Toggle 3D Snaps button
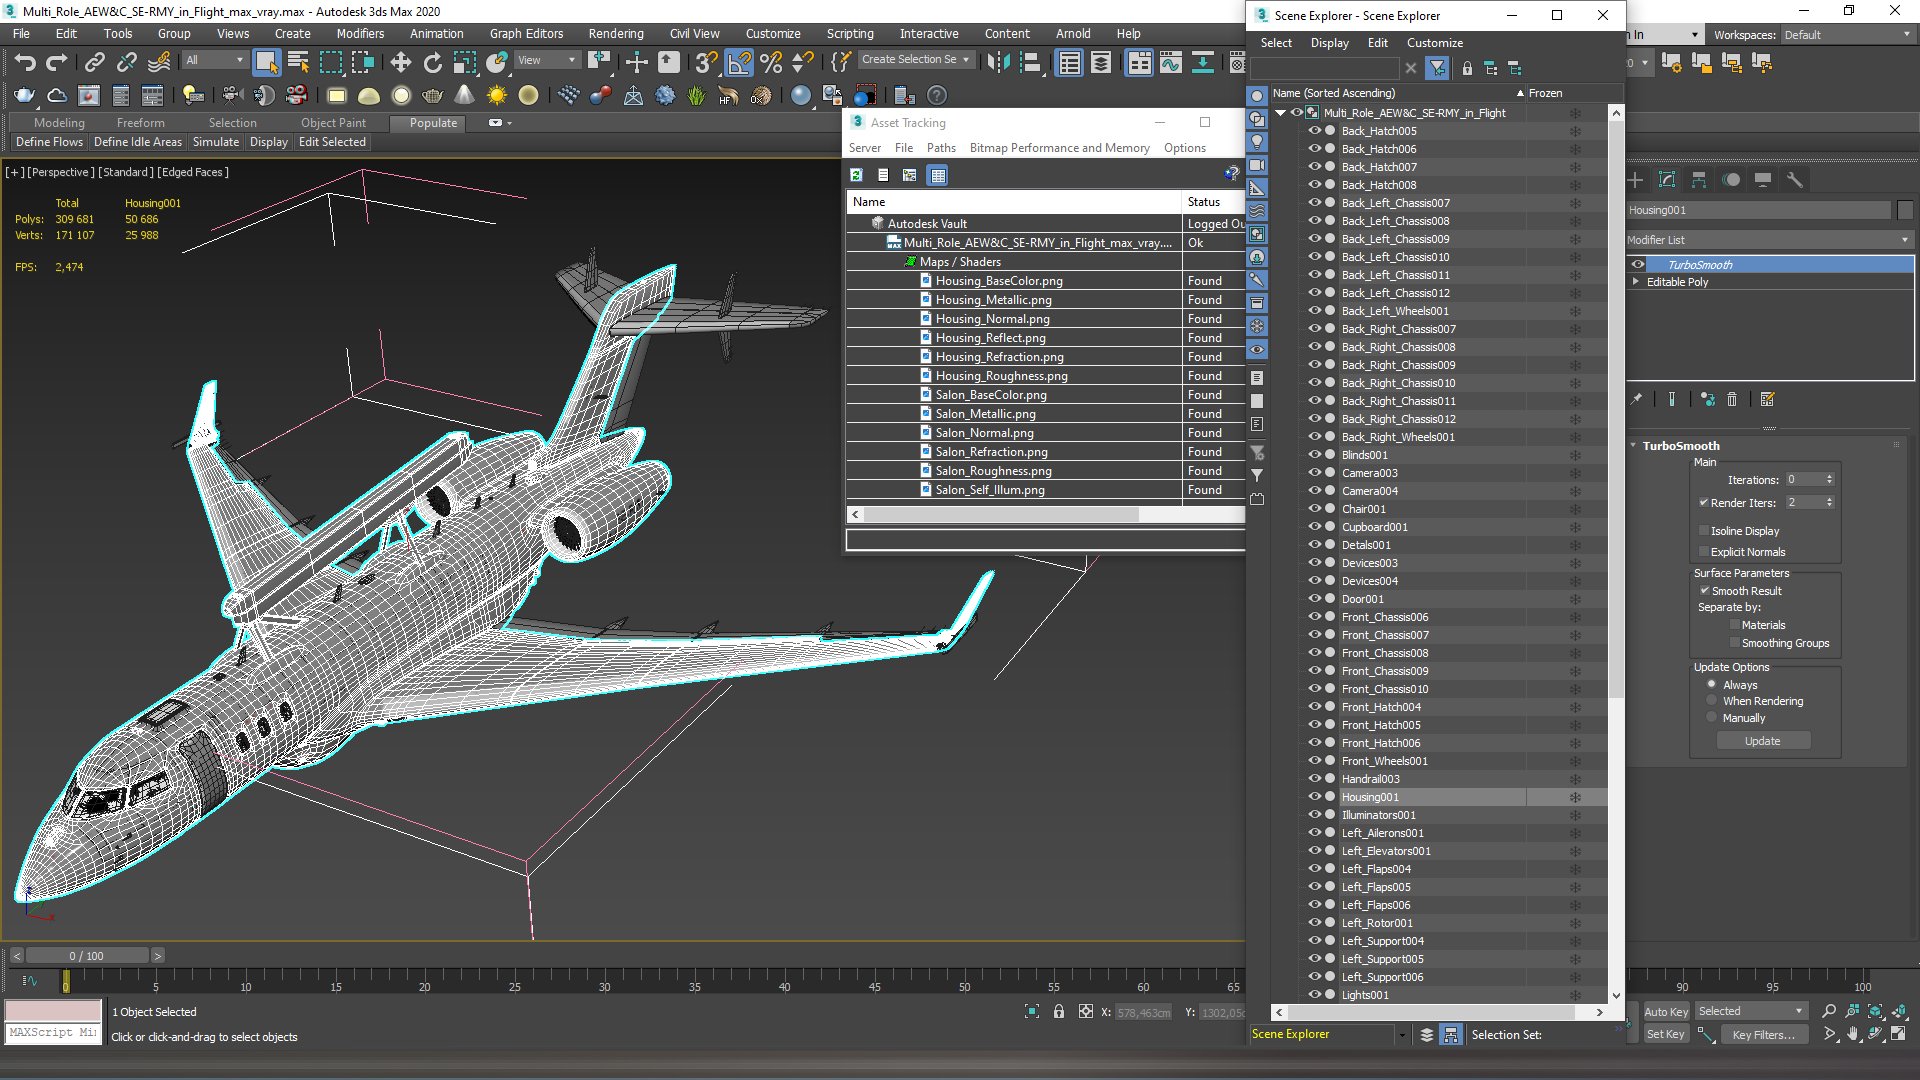Image resolution: width=1920 pixels, height=1080 pixels. point(706,62)
